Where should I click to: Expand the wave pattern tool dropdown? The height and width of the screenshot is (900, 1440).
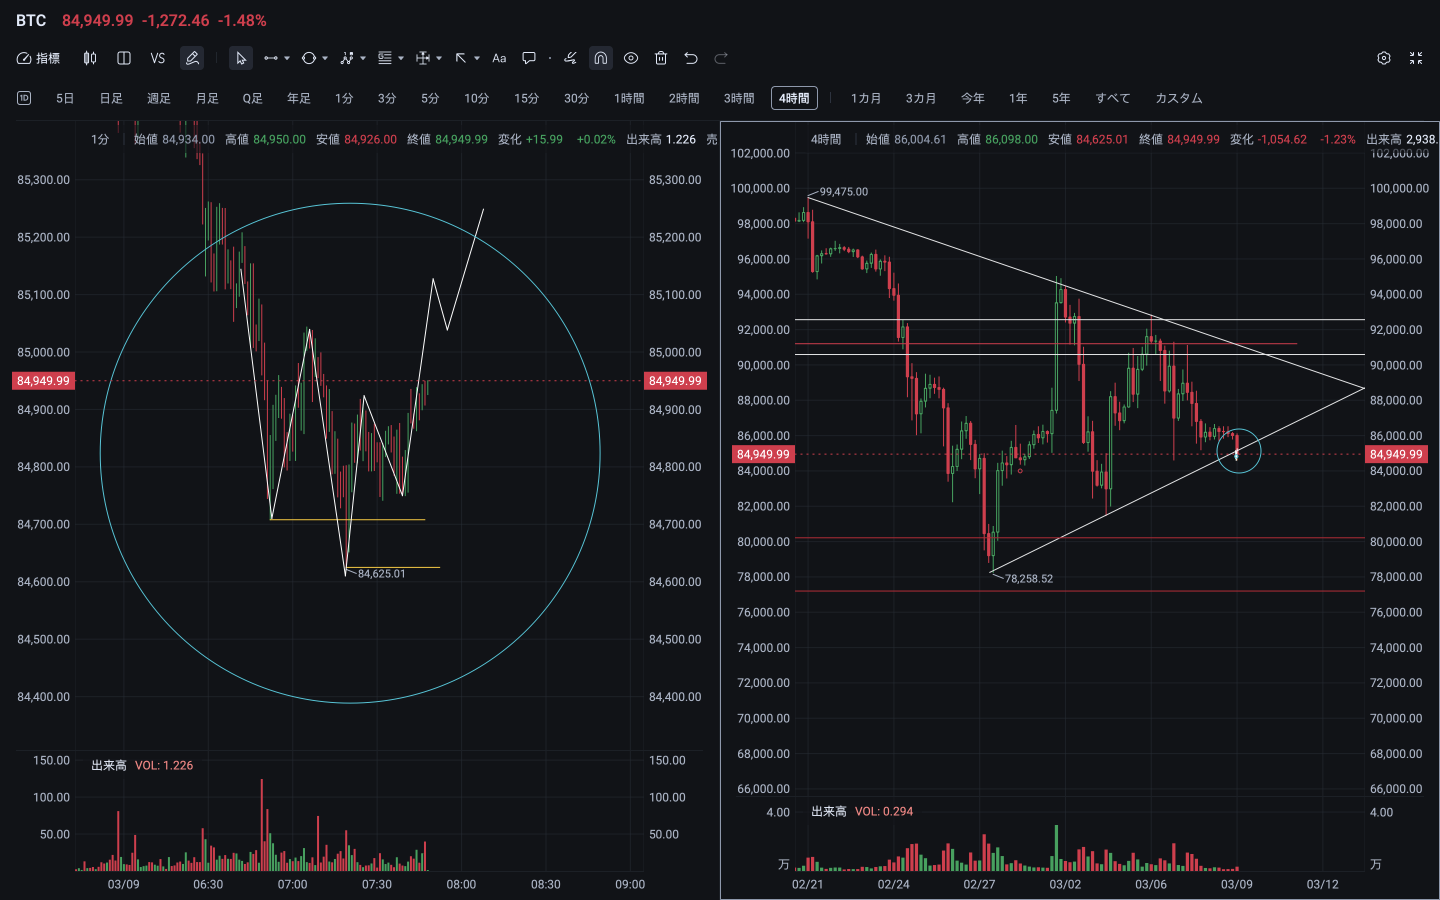(363, 58)
